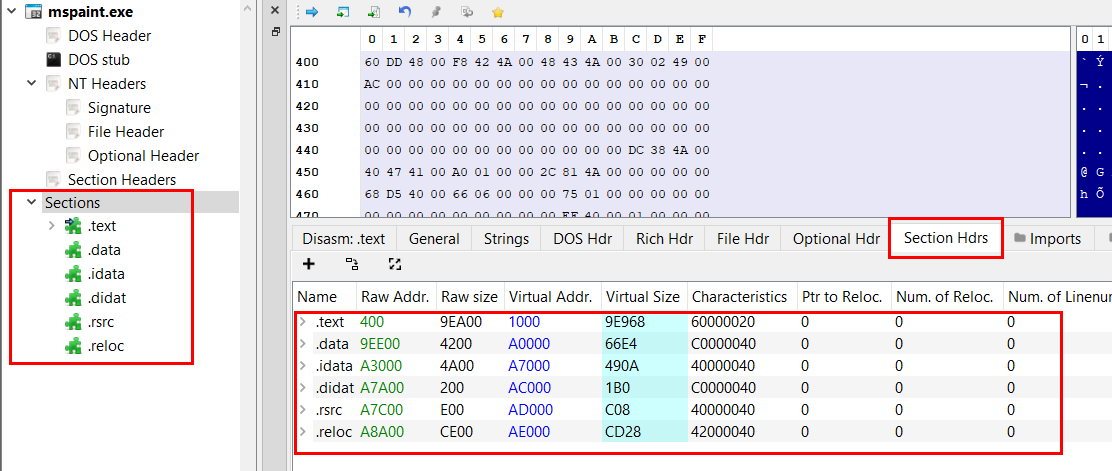Close the hex view pane with X

pyautogui.click(x=276, y=10)
